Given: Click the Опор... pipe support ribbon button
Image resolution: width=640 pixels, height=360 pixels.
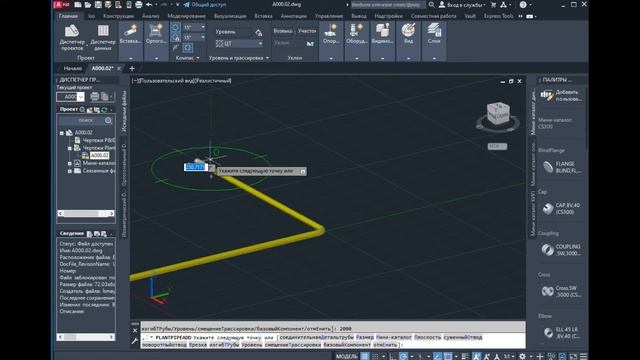Looking at the screenshot, I should [x=331, y=34].
